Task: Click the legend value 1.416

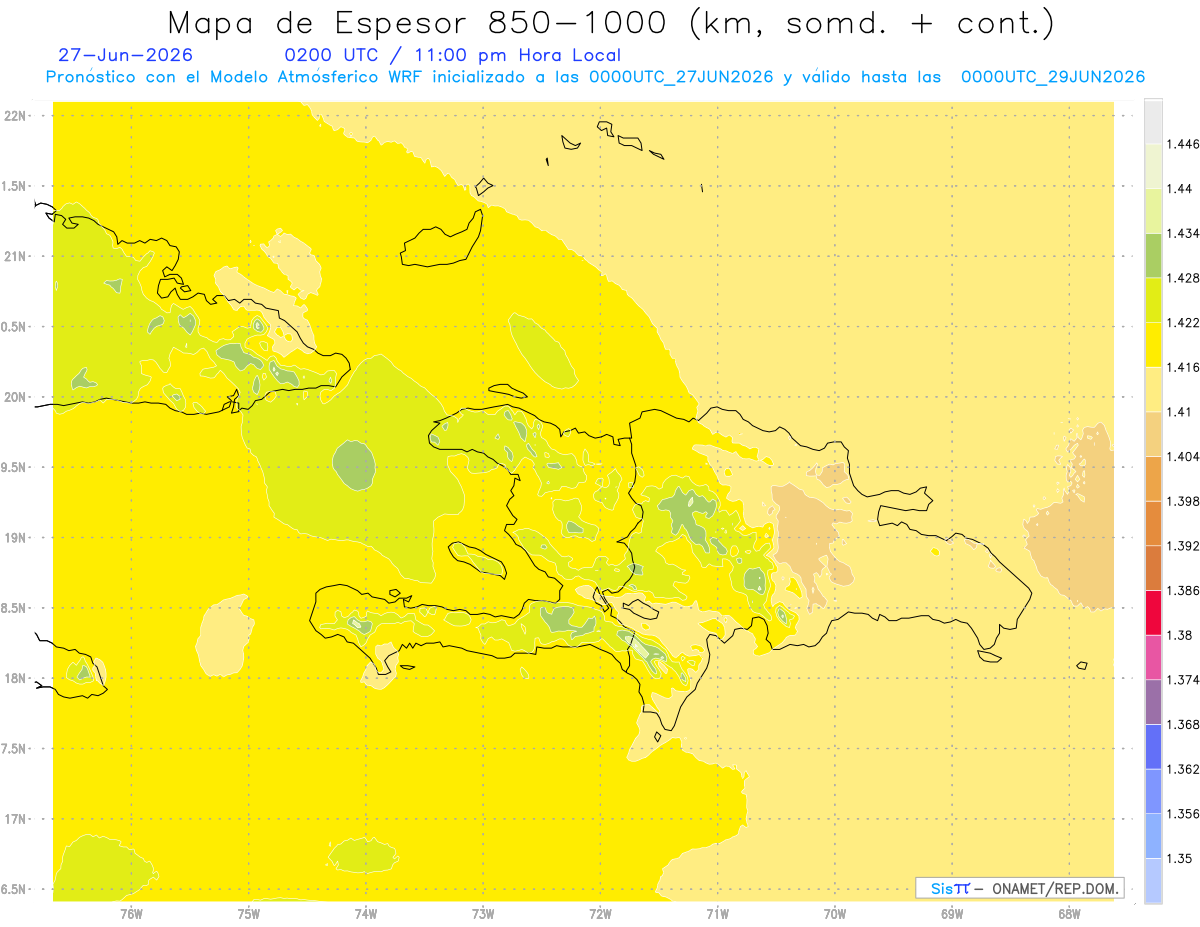Action: point(1183,368)
